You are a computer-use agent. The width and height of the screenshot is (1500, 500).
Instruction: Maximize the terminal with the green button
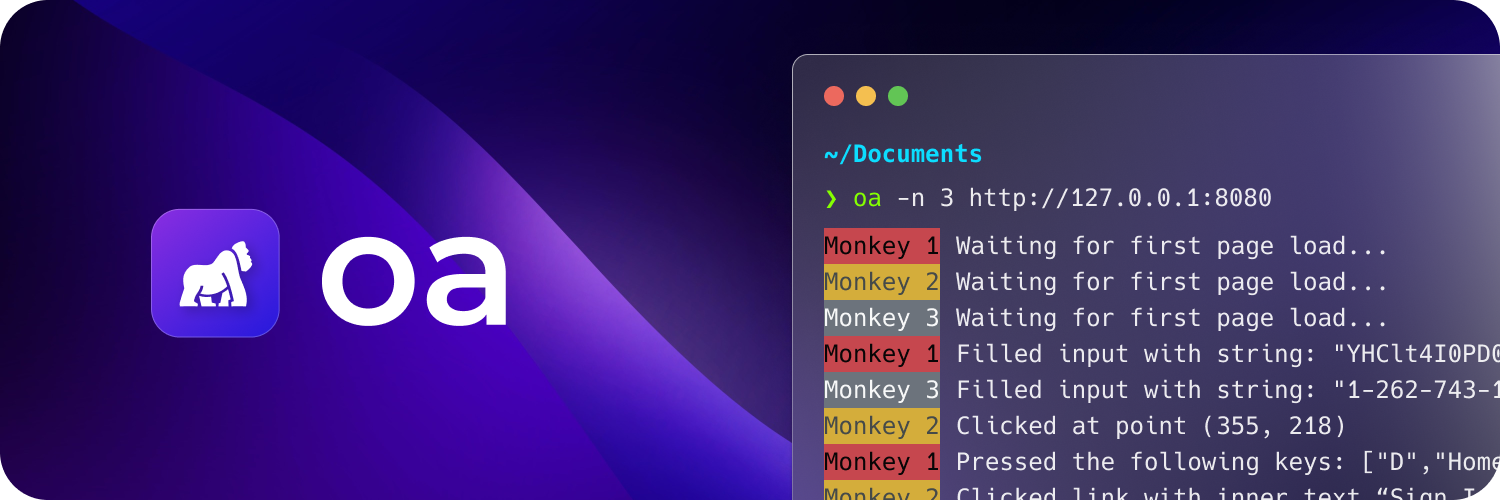pos(898,96)
